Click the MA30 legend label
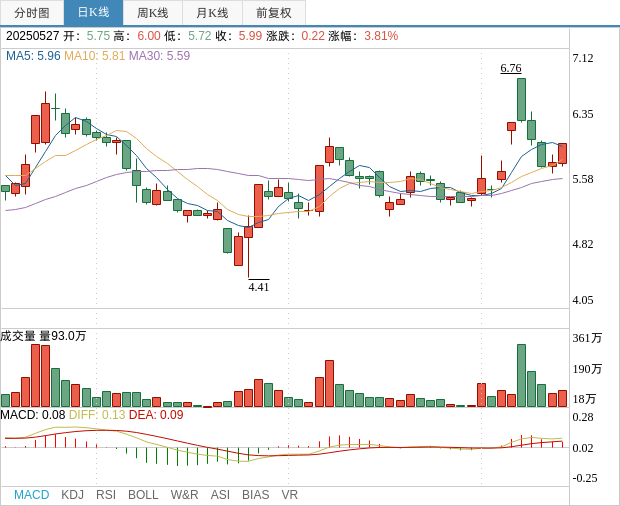This screenshot has height=506, width=620. [x=159, y=56]
